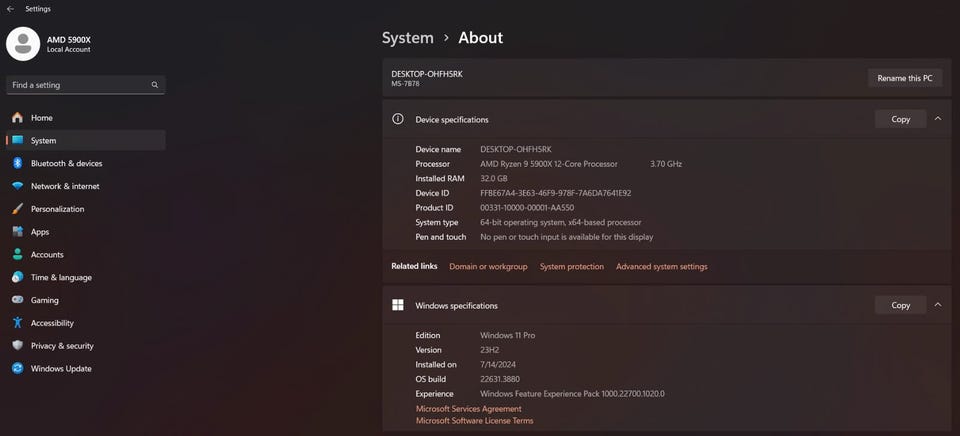
Task: Open Personalization brush icon
Action: pyautogui.click(x=17, y=209)
